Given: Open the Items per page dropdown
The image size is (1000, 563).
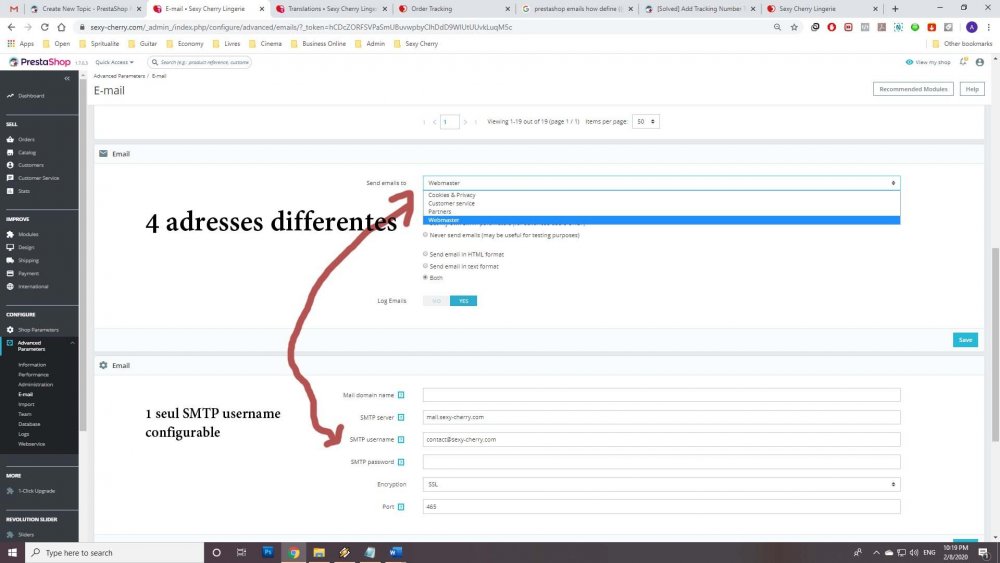Looking at the screenshot, I should (645, 122).
